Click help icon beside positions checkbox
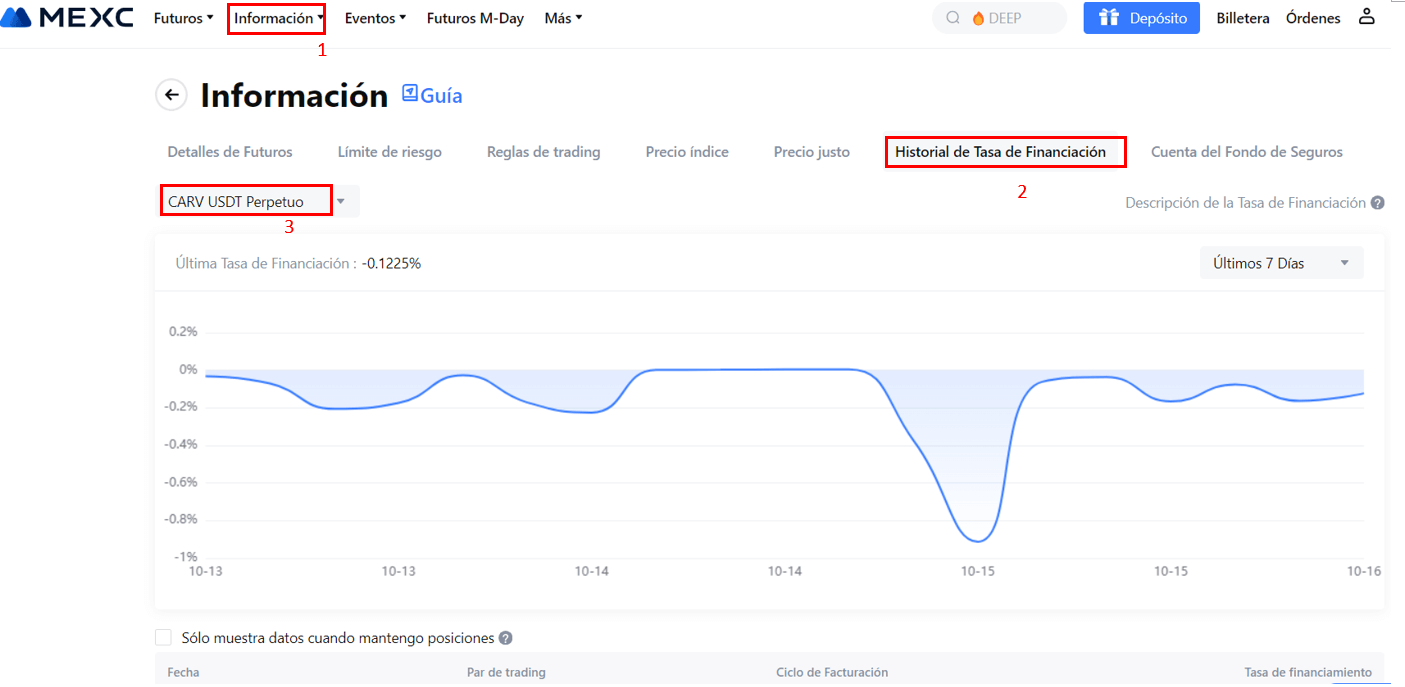Screen dimensions: 1405x687 (506, 638)
